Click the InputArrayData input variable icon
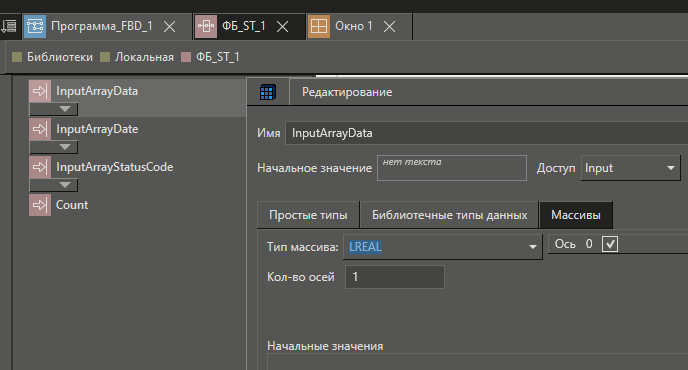 tap(40, 91)
